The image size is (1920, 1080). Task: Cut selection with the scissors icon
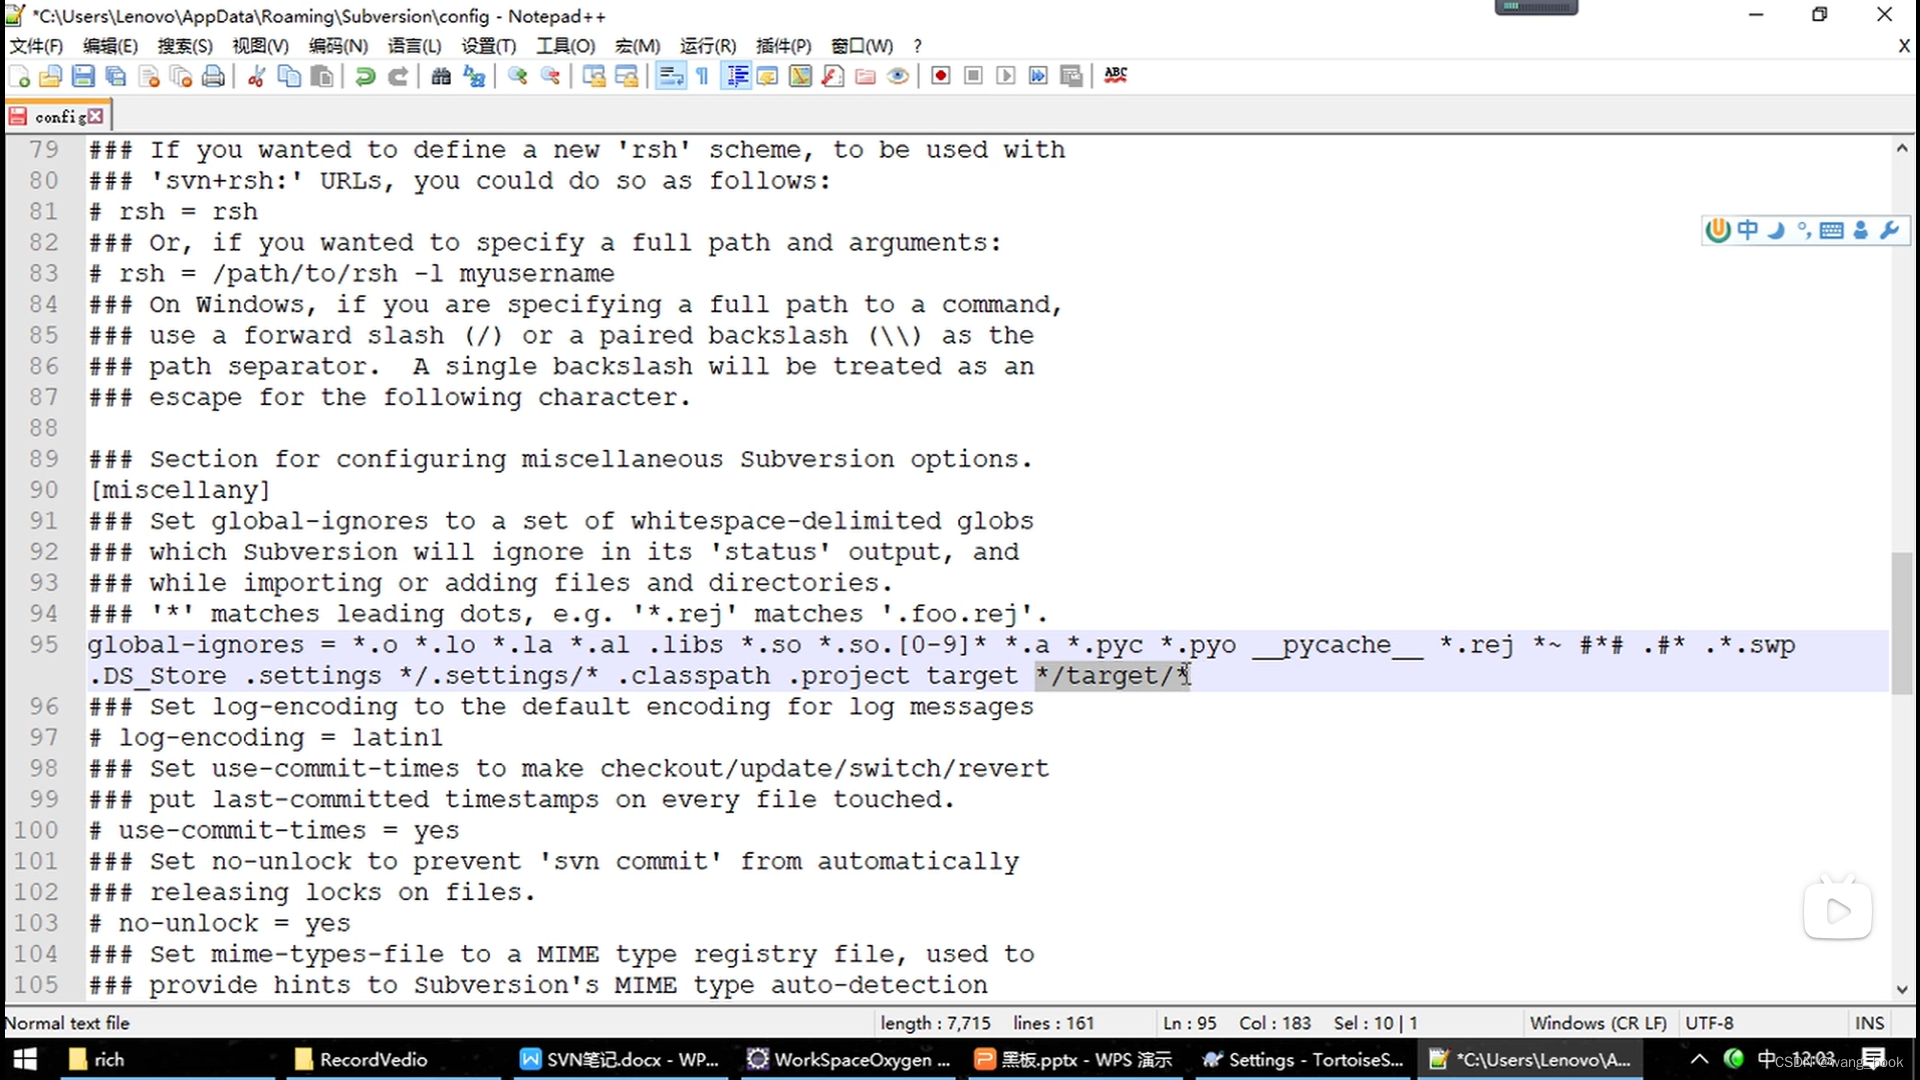point(256,76)
